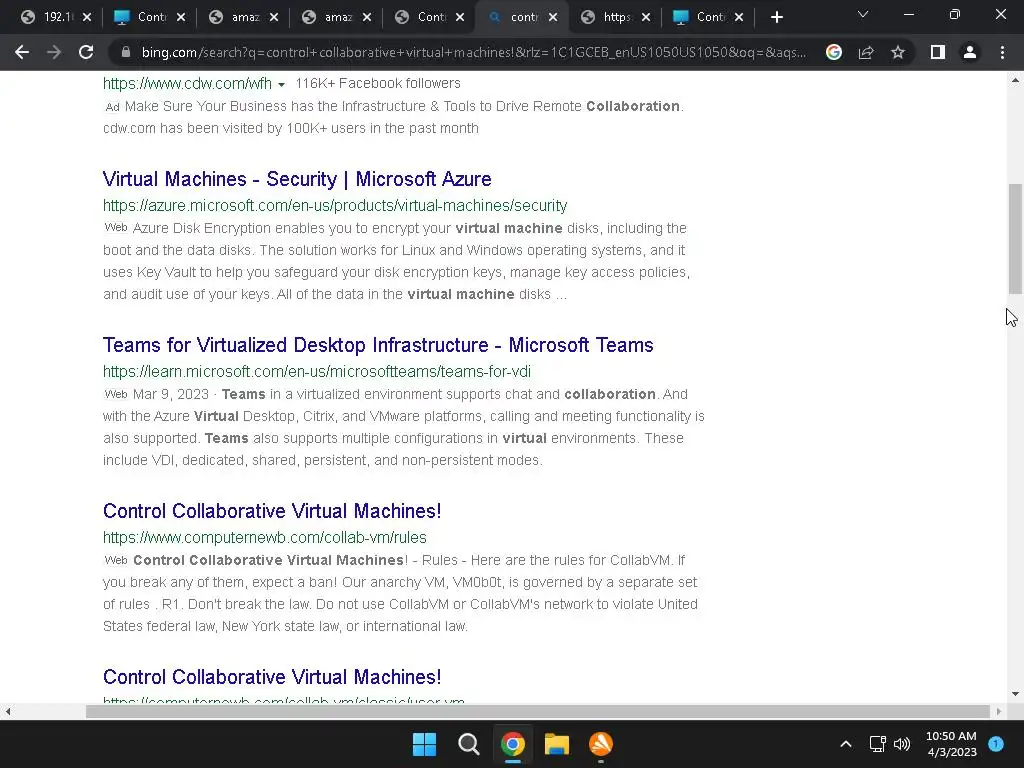Share this page using share icon

coord(866,52)
